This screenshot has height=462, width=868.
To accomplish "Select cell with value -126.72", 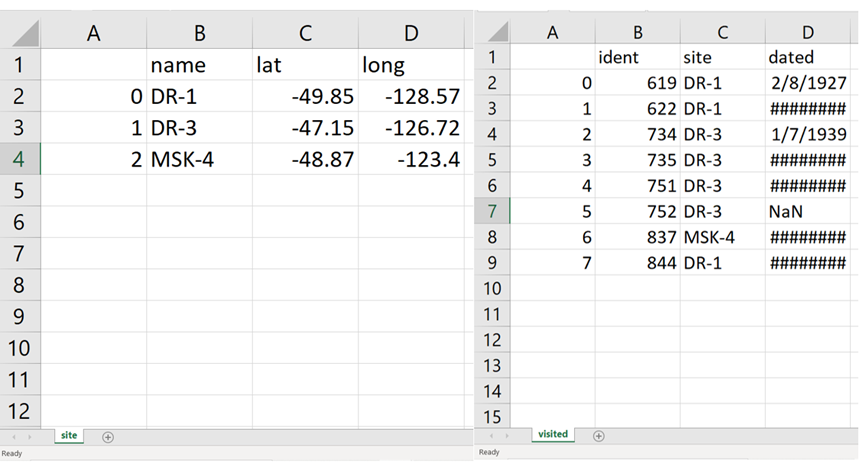I will pos(411,128).
